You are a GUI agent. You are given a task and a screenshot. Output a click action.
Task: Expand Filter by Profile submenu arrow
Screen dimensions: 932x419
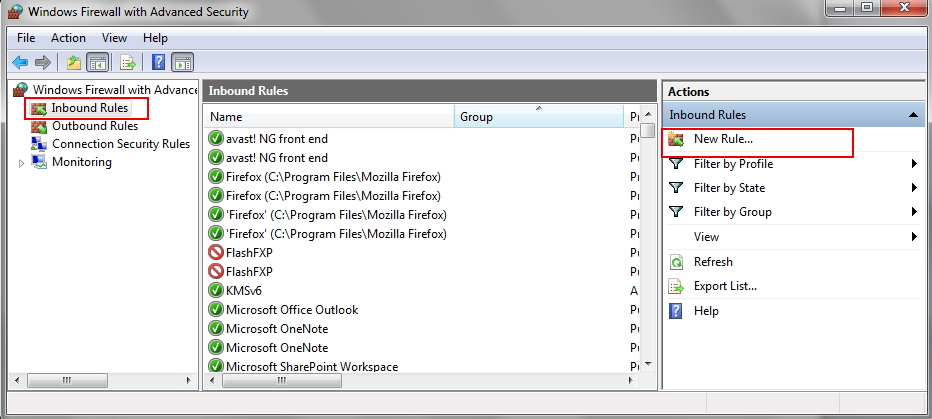(914, 163)
